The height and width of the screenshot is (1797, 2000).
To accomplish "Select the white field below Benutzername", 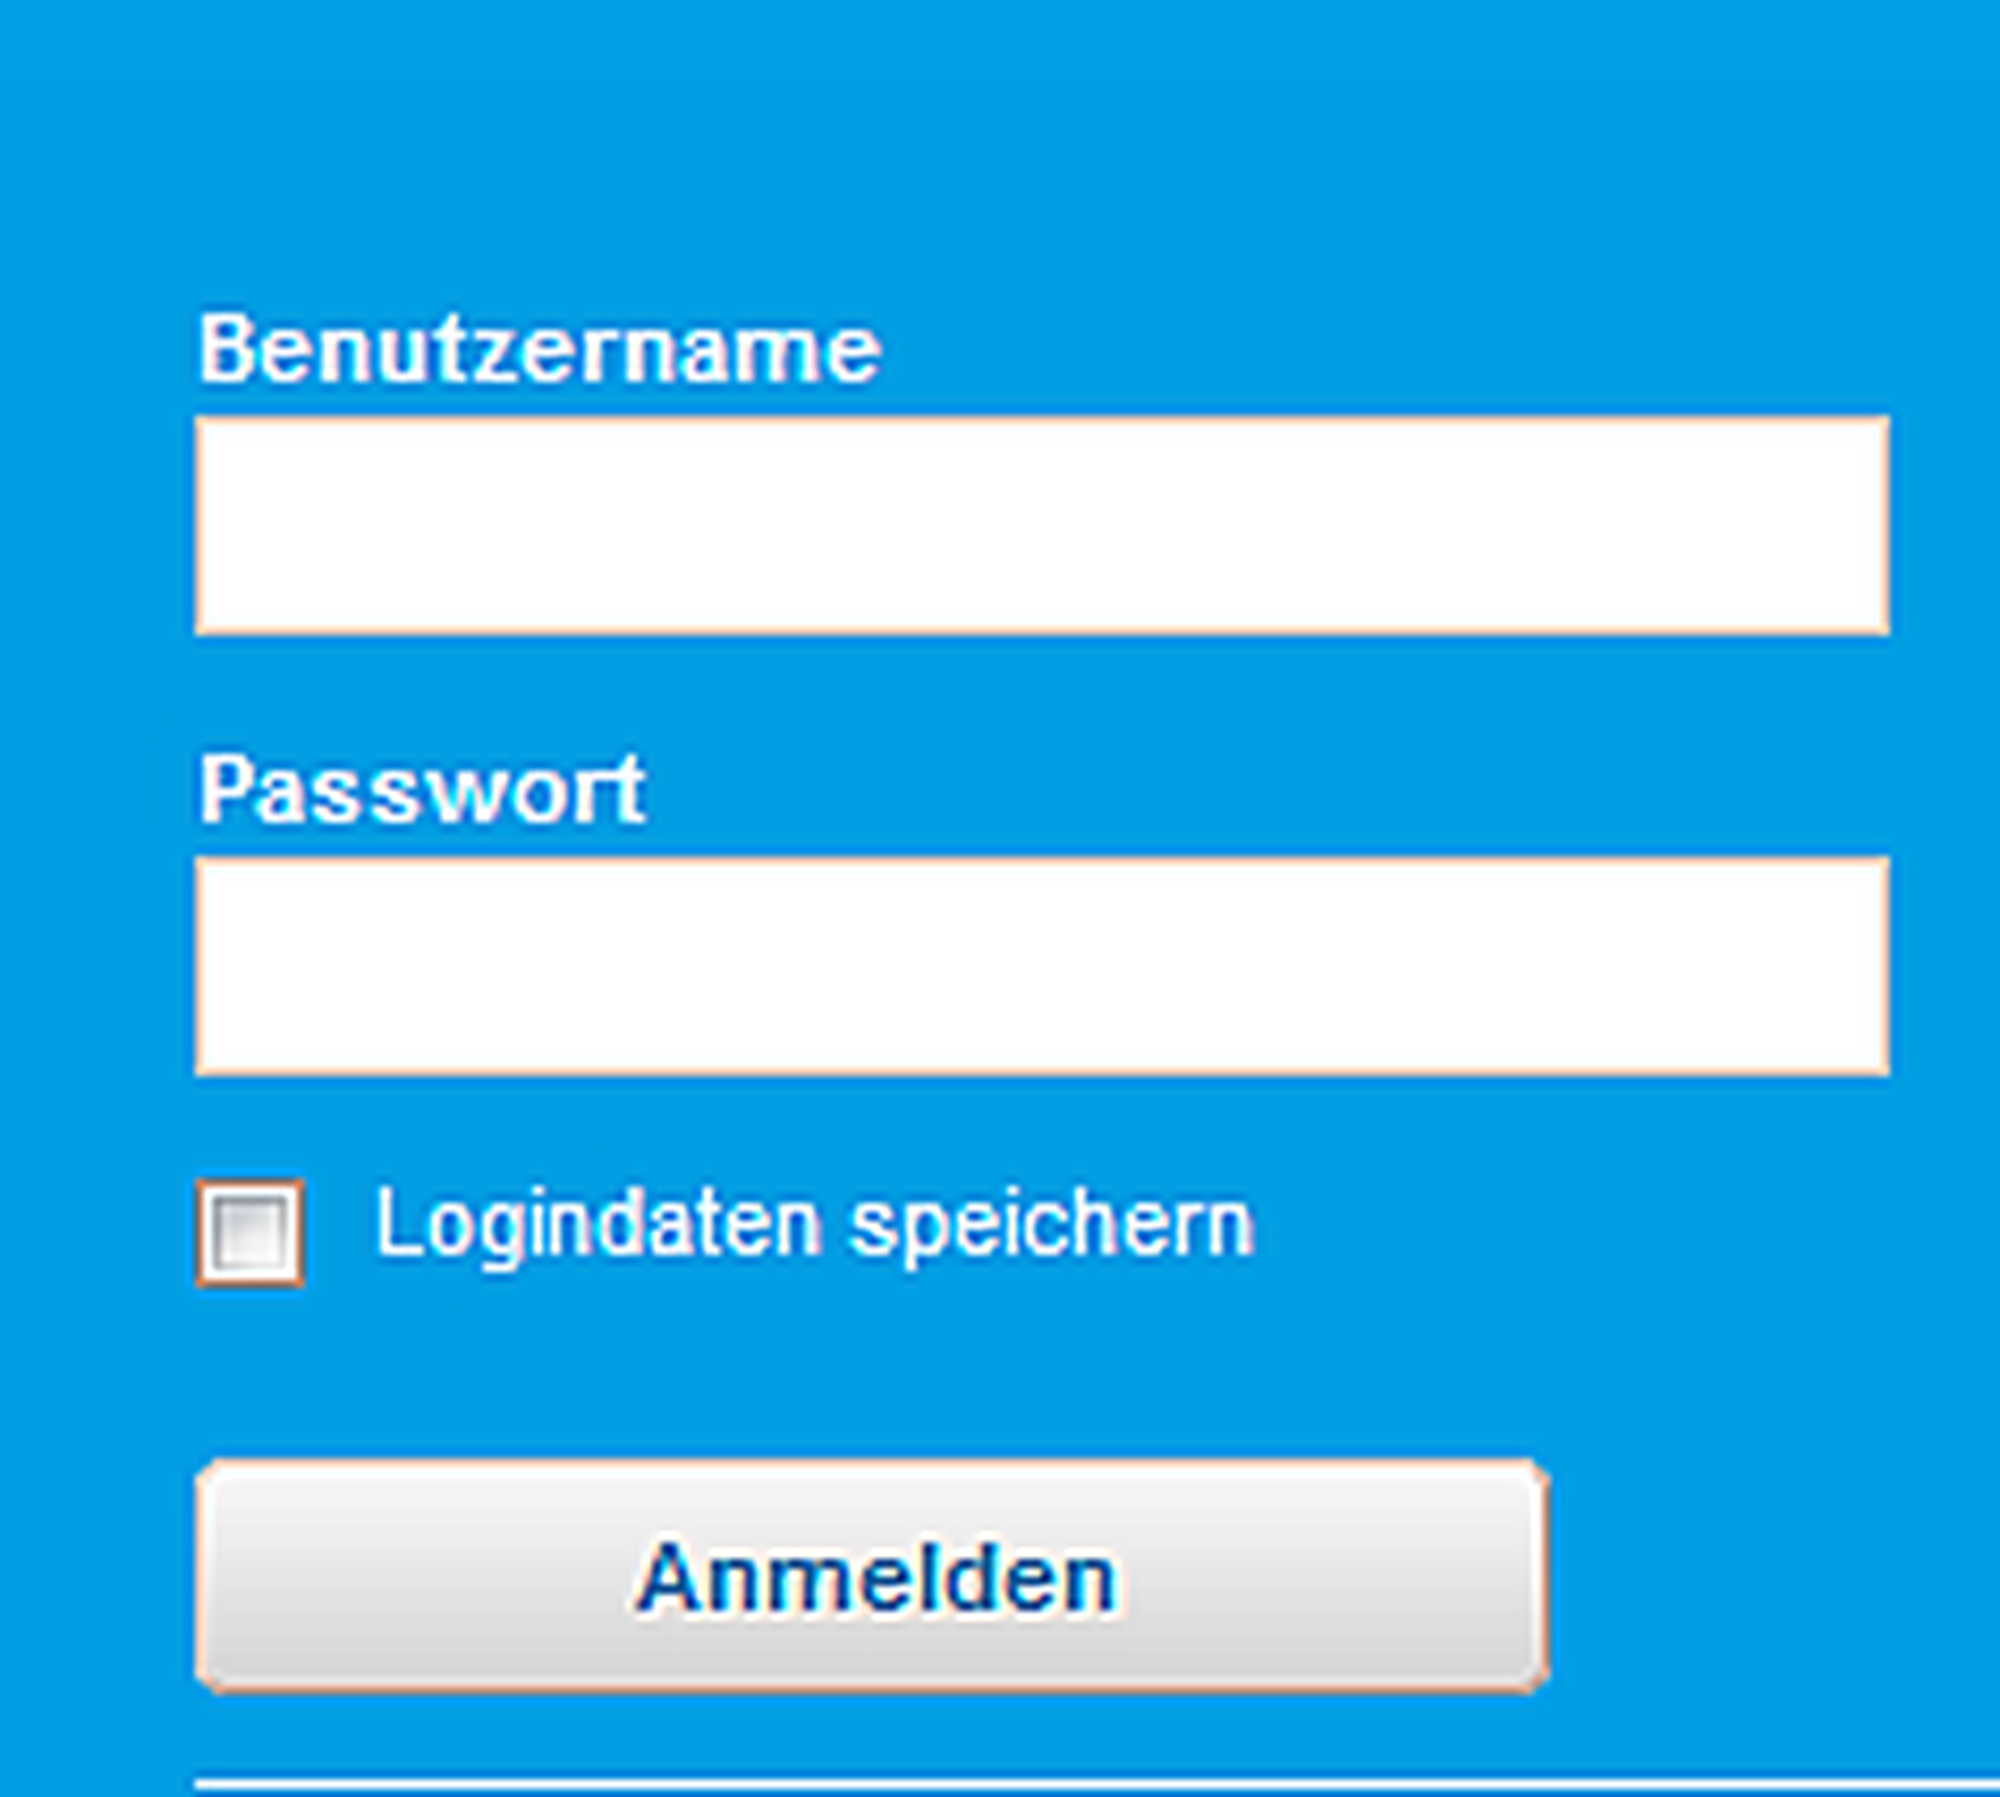I will [1041, 526].
